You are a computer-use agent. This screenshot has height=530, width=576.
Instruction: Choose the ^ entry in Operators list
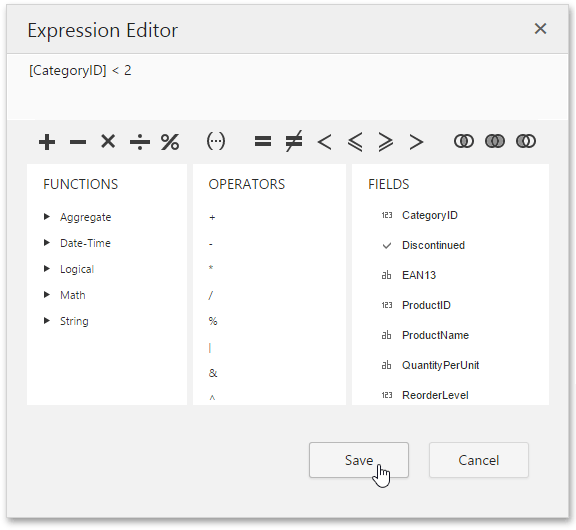(212, 398)
